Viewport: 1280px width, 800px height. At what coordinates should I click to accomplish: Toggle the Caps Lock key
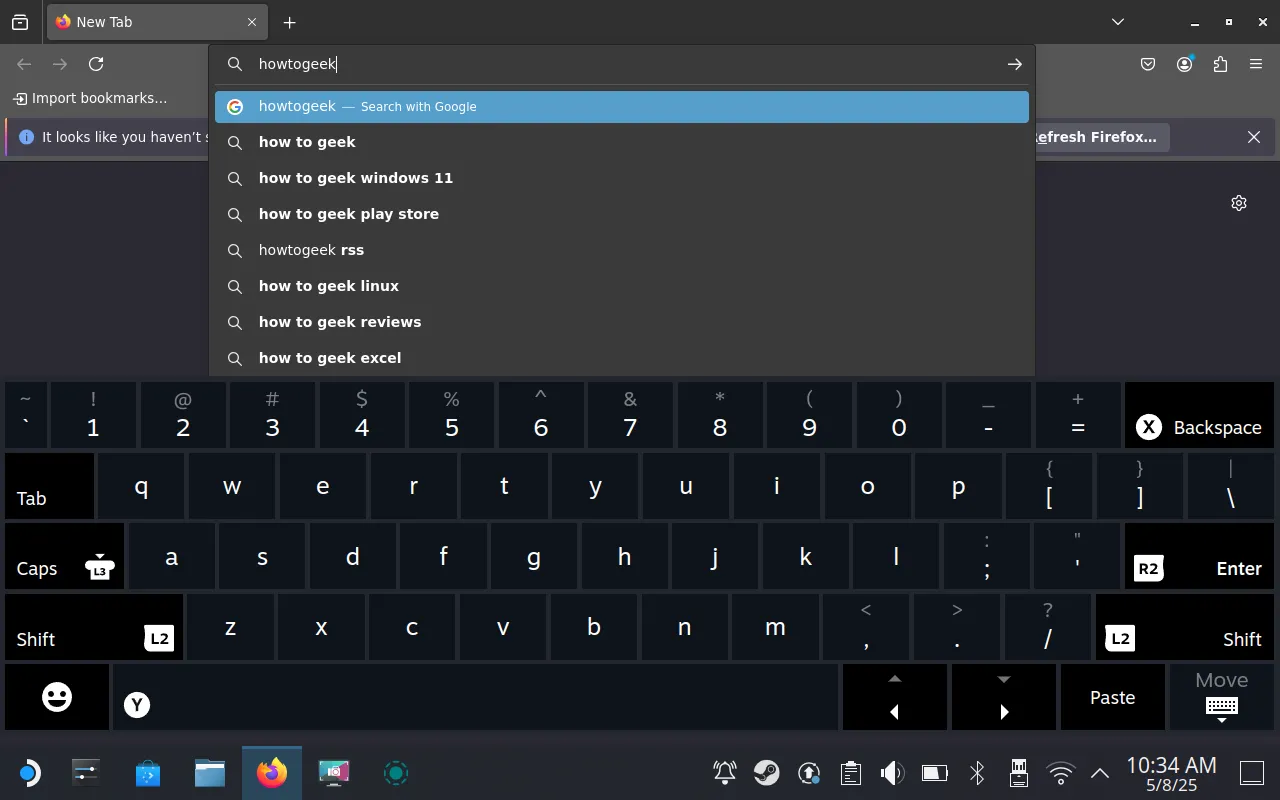(36, 568)
